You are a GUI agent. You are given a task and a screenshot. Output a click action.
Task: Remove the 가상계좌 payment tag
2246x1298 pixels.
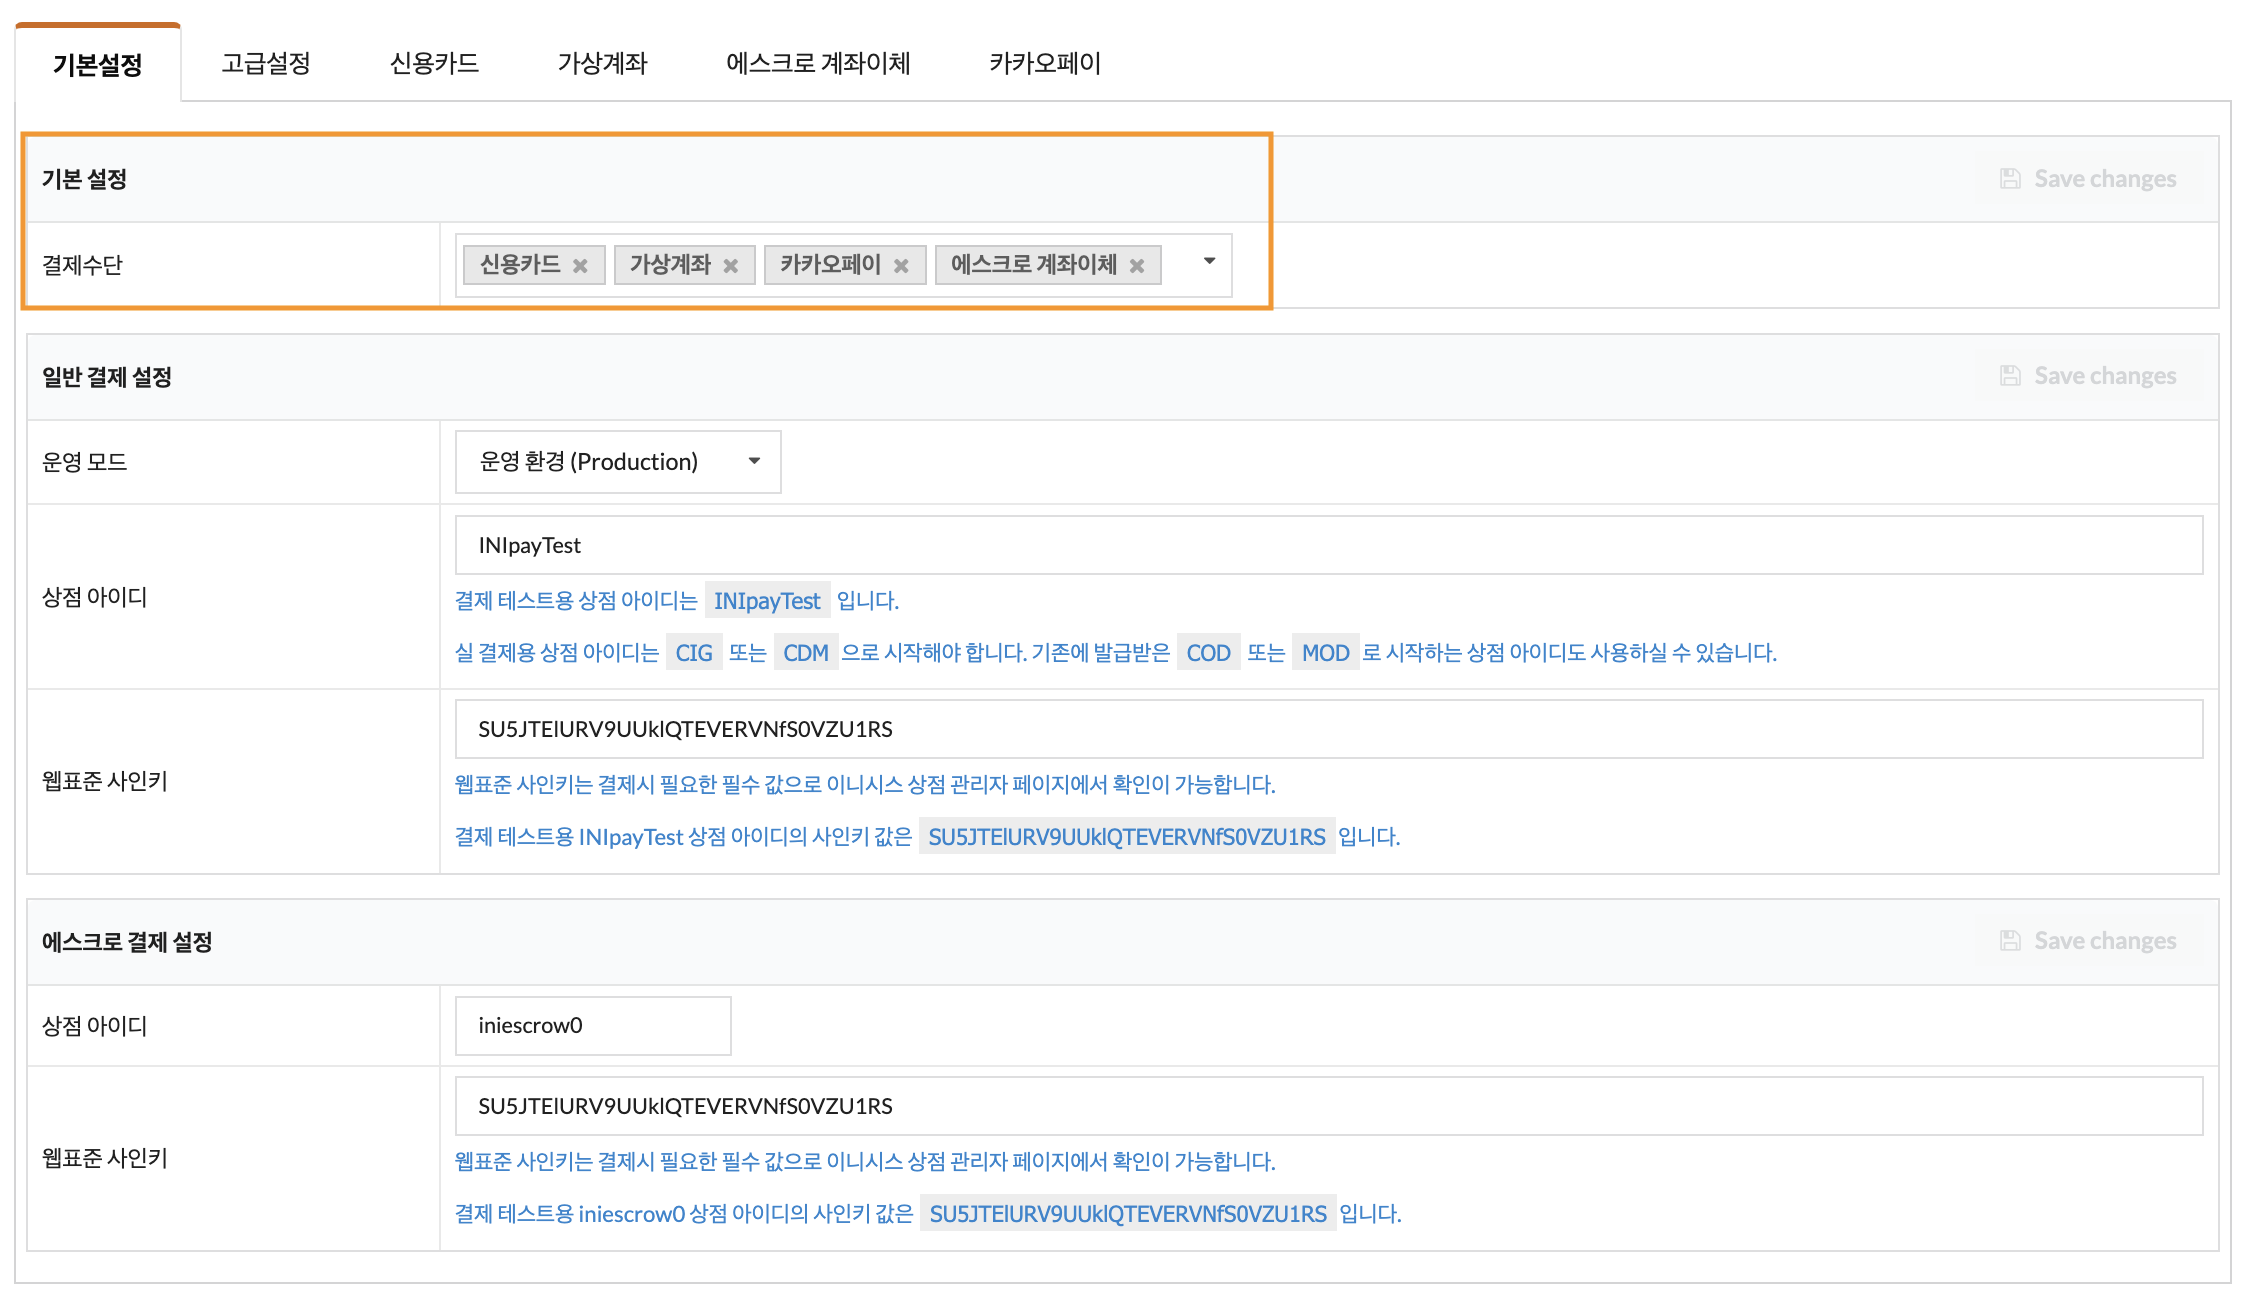point(731,266)
